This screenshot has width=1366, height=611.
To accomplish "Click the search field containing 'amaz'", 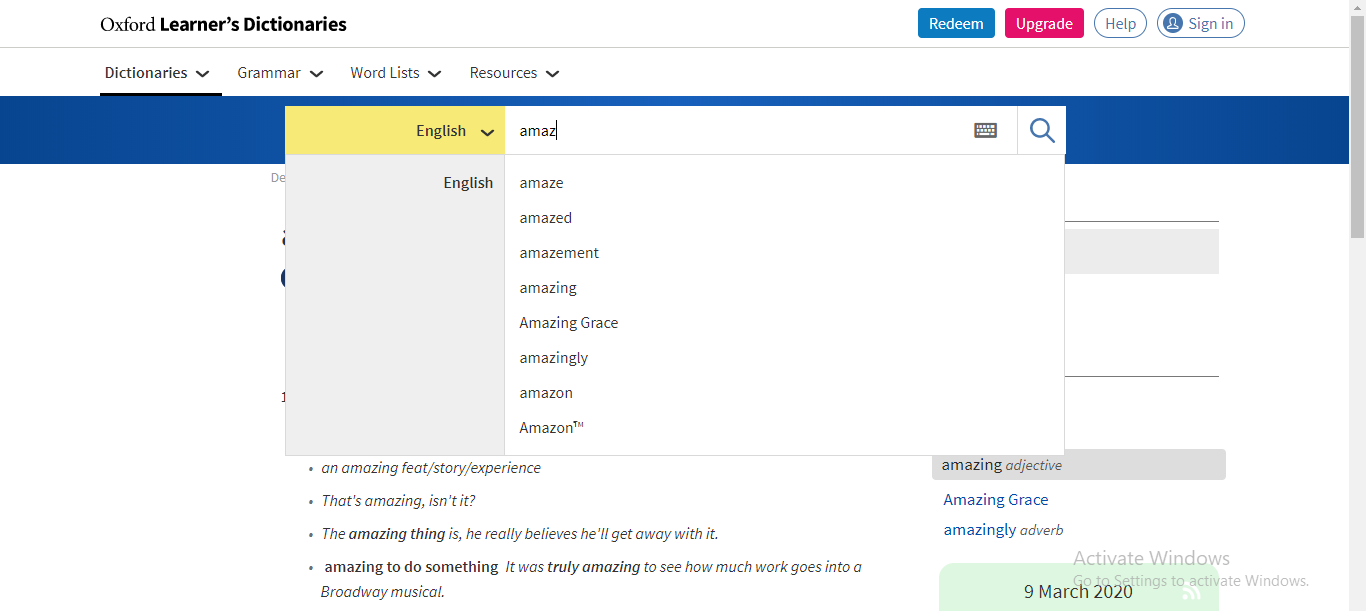I will click(740, 131).
